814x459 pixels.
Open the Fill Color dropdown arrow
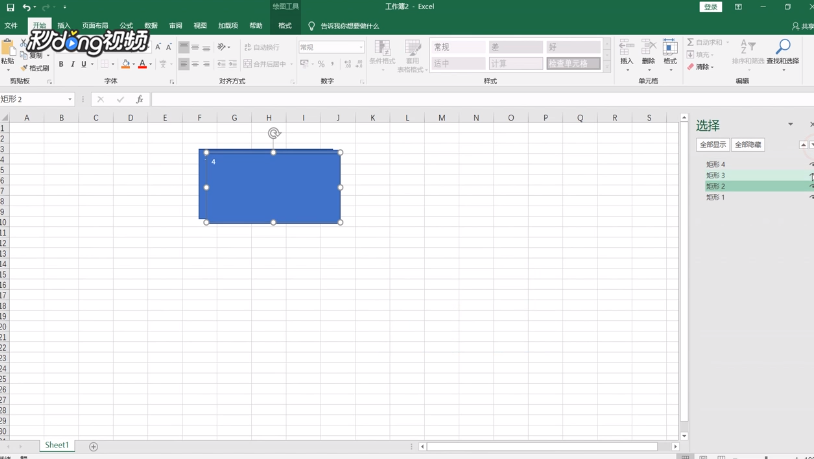pos(133,64)
